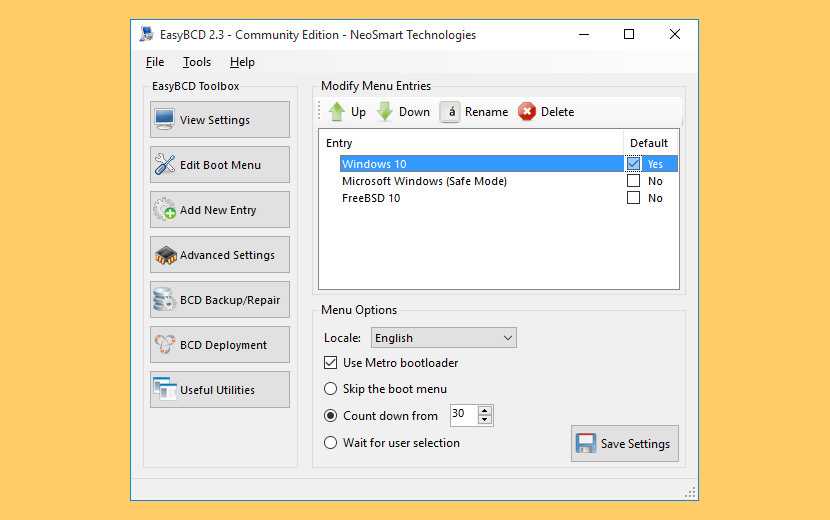Click the toolbar grip handle beside Up

320,112
